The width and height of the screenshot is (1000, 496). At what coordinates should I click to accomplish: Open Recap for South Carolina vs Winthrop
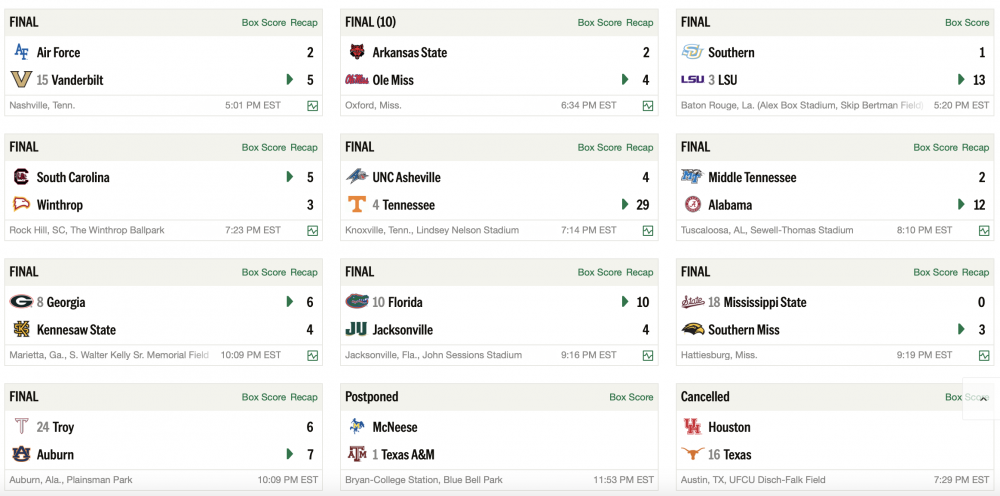tap(304, 148)
